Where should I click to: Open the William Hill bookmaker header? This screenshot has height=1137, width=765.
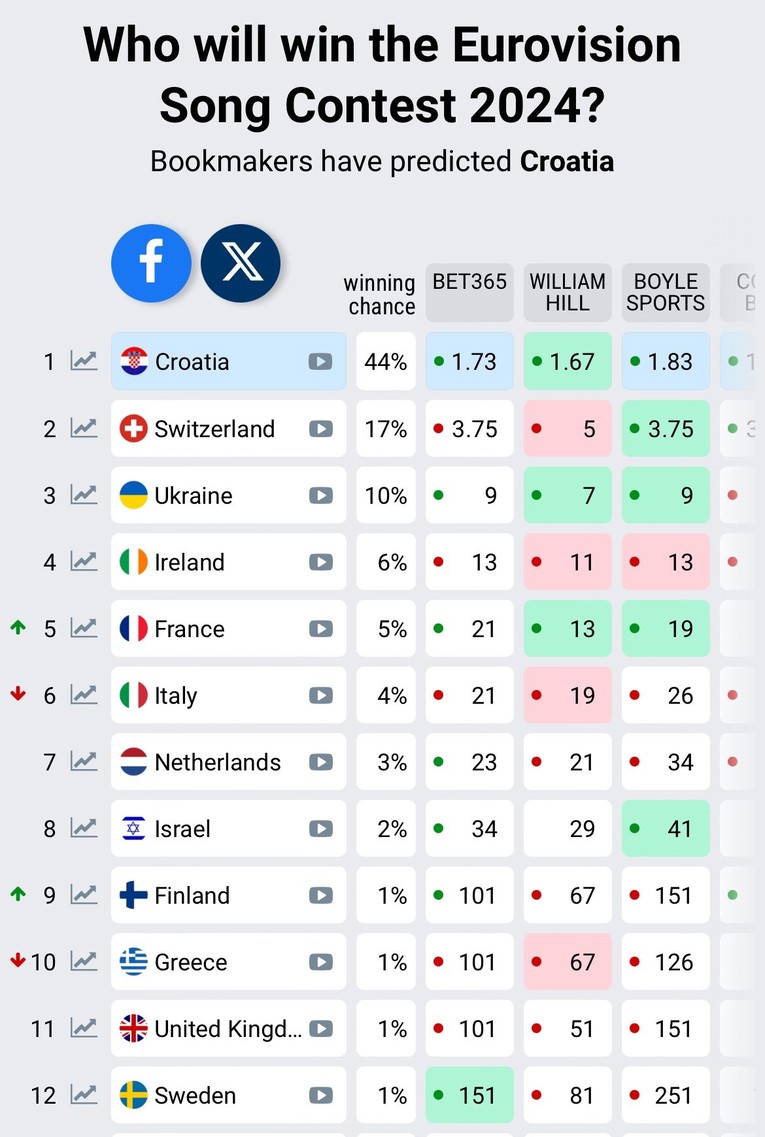[x=568, y=292]
